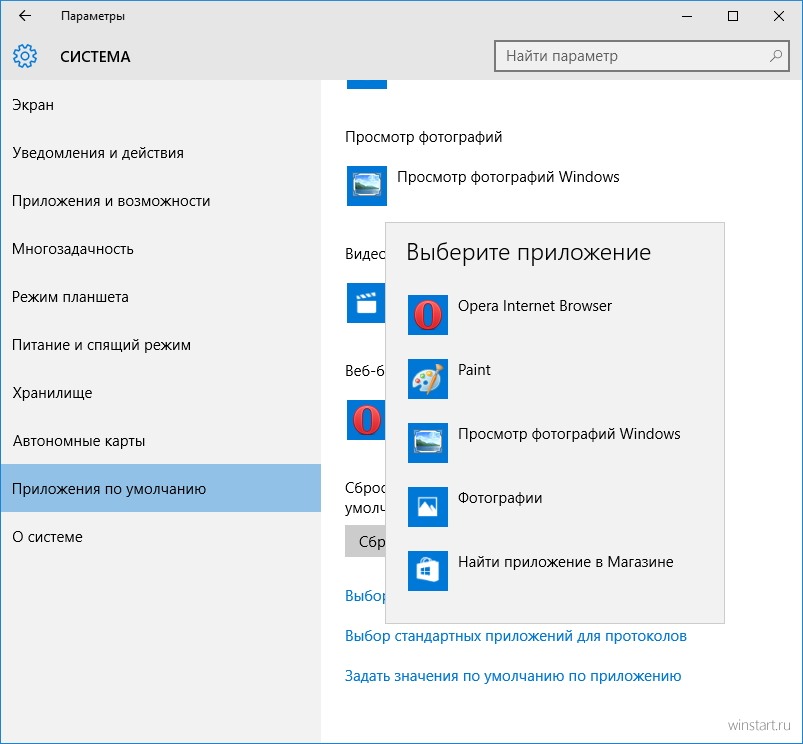Click the video player clapperboard icon
The height and width of the screenshot is (744, 803).
(366, 303)
